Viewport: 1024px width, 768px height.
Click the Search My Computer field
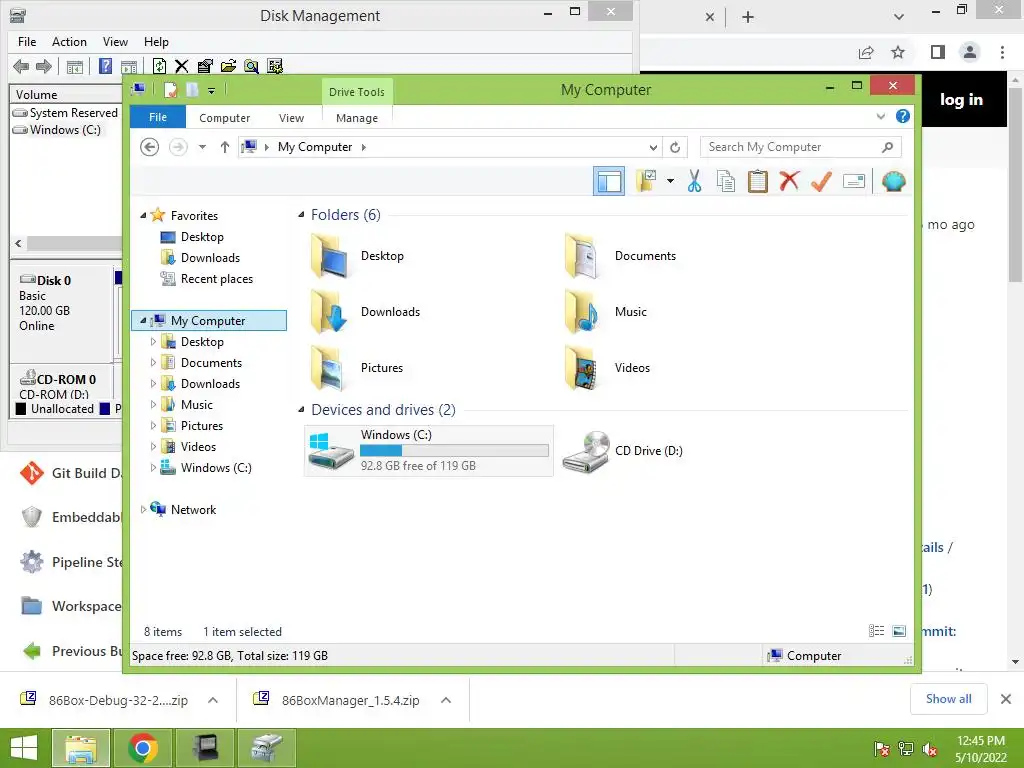[801, 147]
